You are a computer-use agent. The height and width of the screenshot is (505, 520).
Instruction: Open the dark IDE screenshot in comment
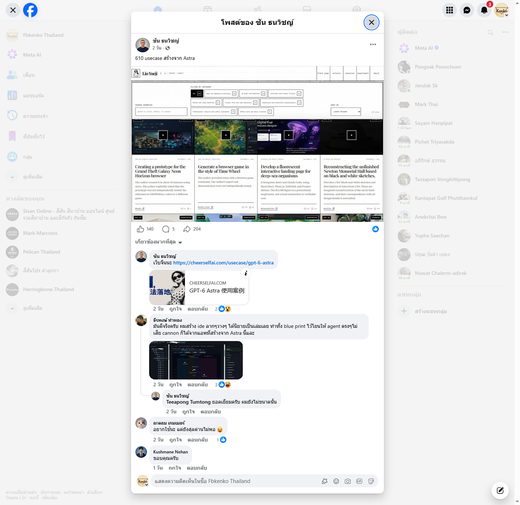(x=196, y=360)
